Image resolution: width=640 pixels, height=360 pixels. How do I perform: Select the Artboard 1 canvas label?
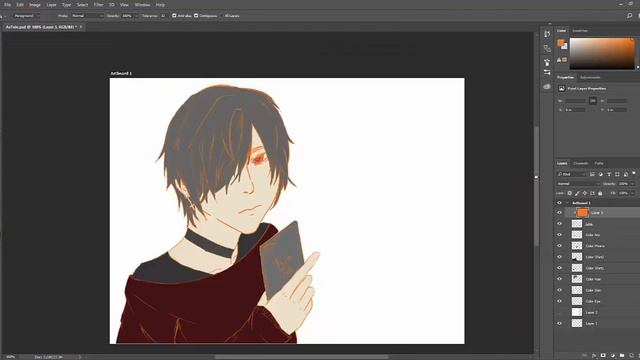121,73
